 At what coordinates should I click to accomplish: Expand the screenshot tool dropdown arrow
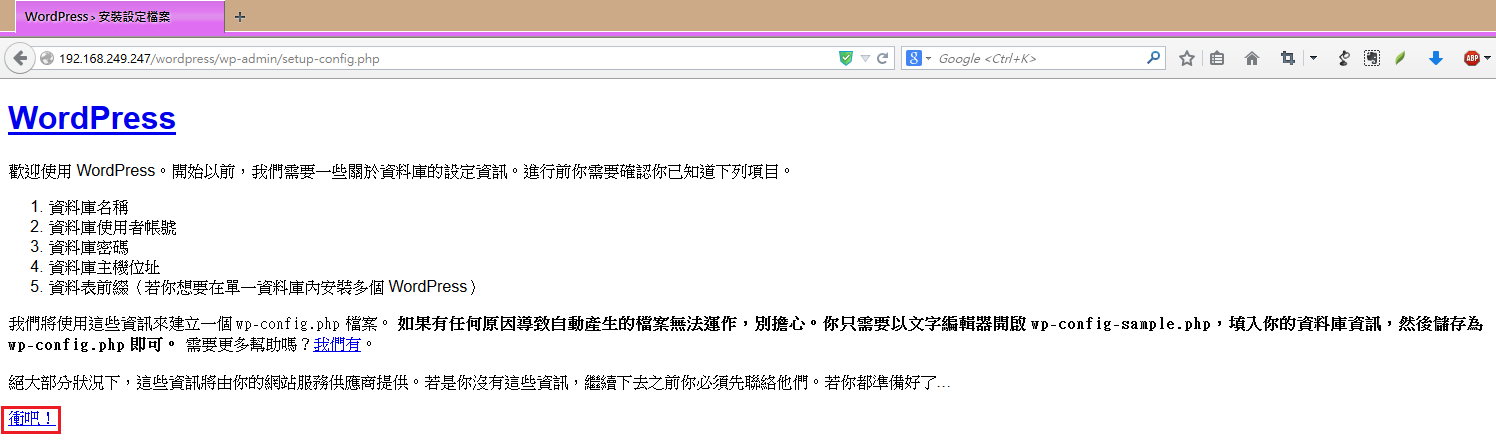pos(1313,59)
